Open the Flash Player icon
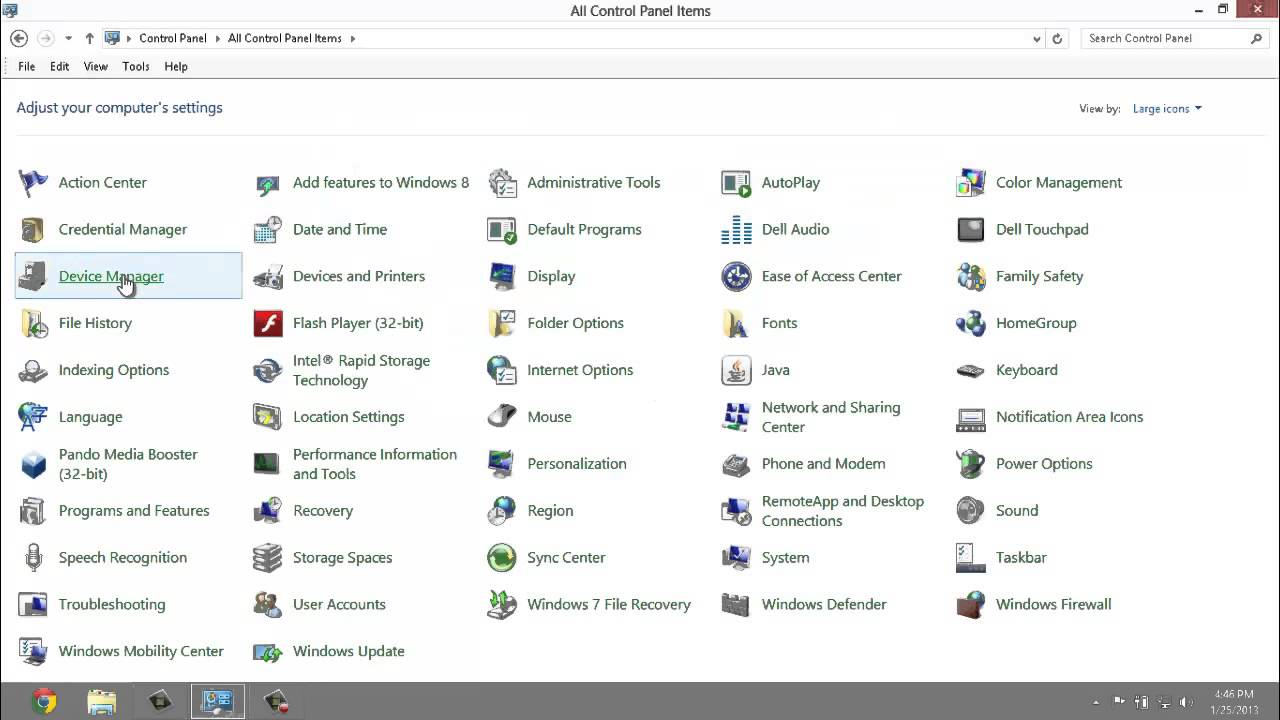The height and width of the screenshot is (720, 1280). pos(267,323)
